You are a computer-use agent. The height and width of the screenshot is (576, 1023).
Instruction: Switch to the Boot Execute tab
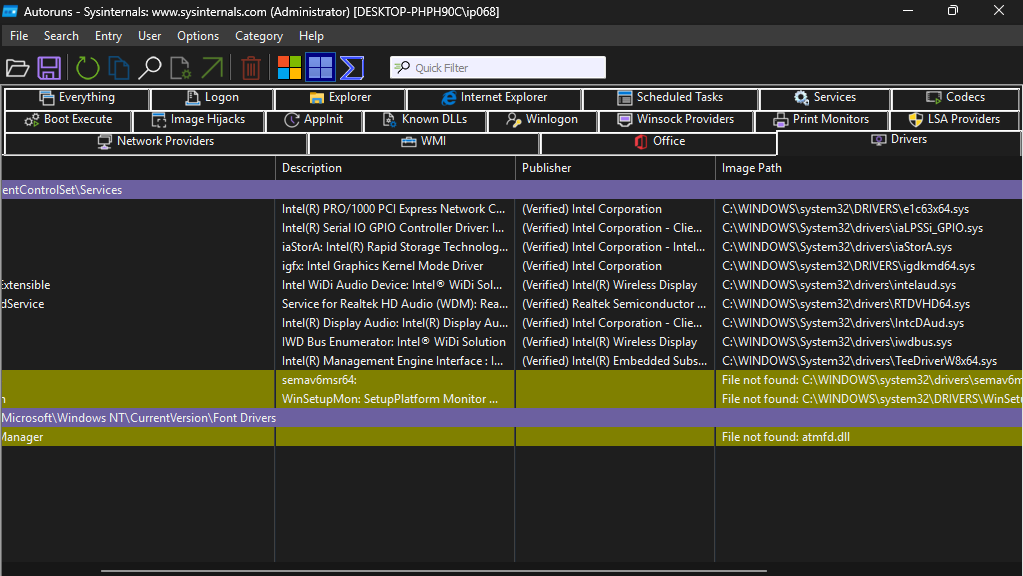click(x=68, y=120)
